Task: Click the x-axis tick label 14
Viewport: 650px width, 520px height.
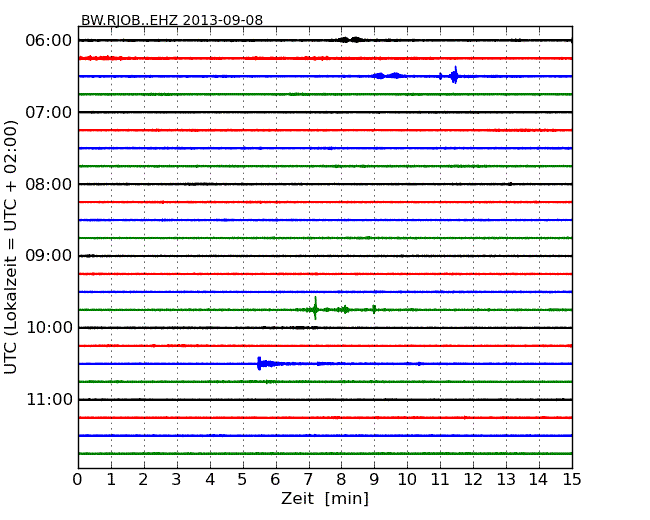Action: (x=538, y=480)
